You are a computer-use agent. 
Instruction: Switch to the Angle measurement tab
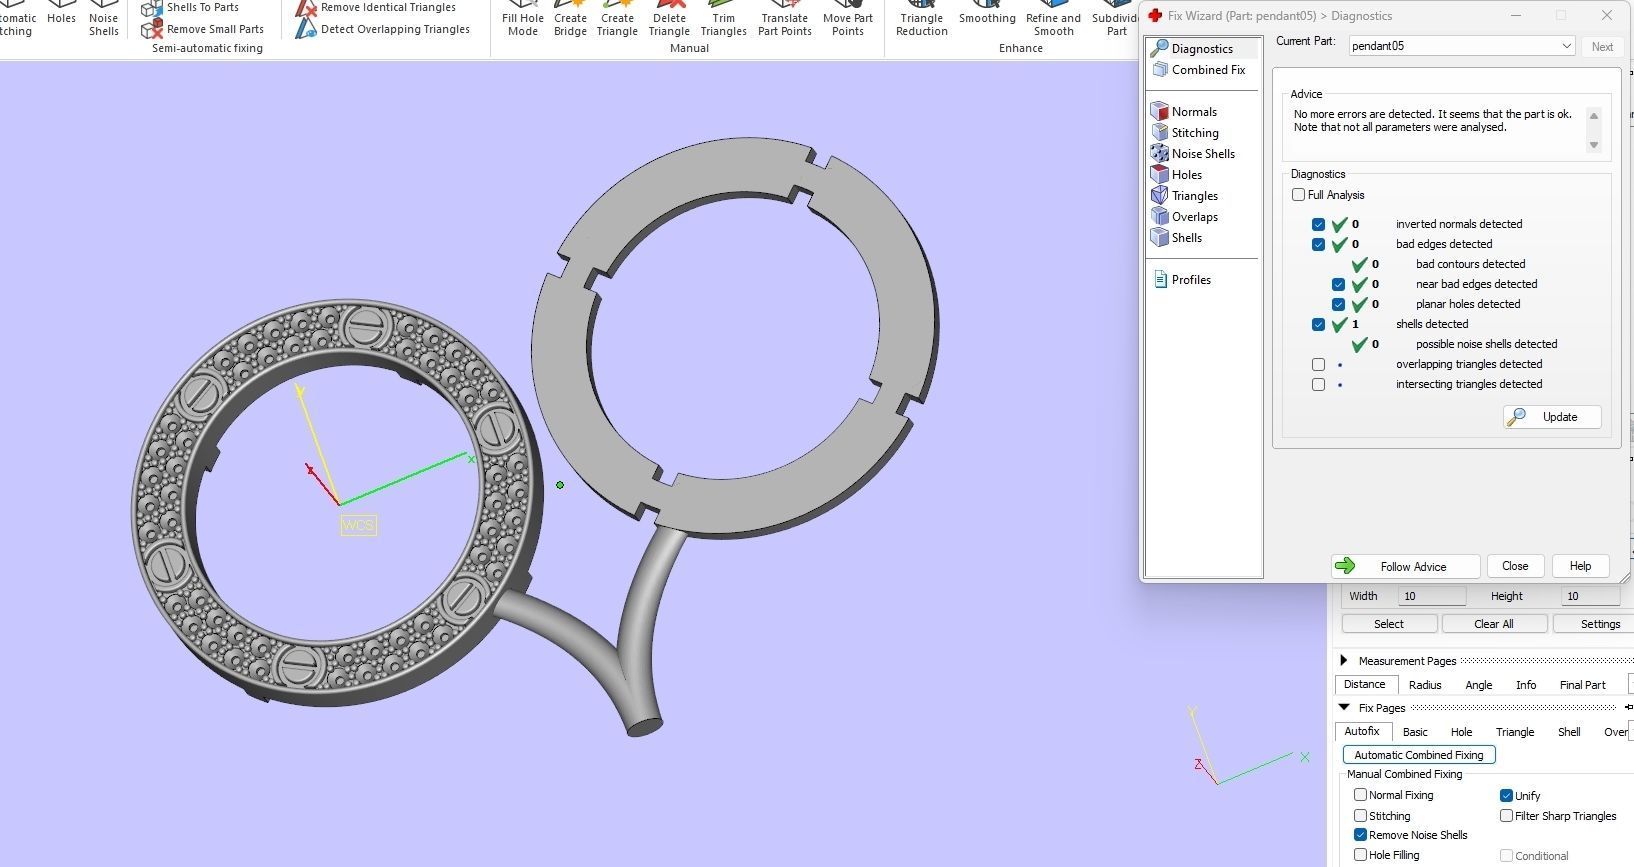1478,685
